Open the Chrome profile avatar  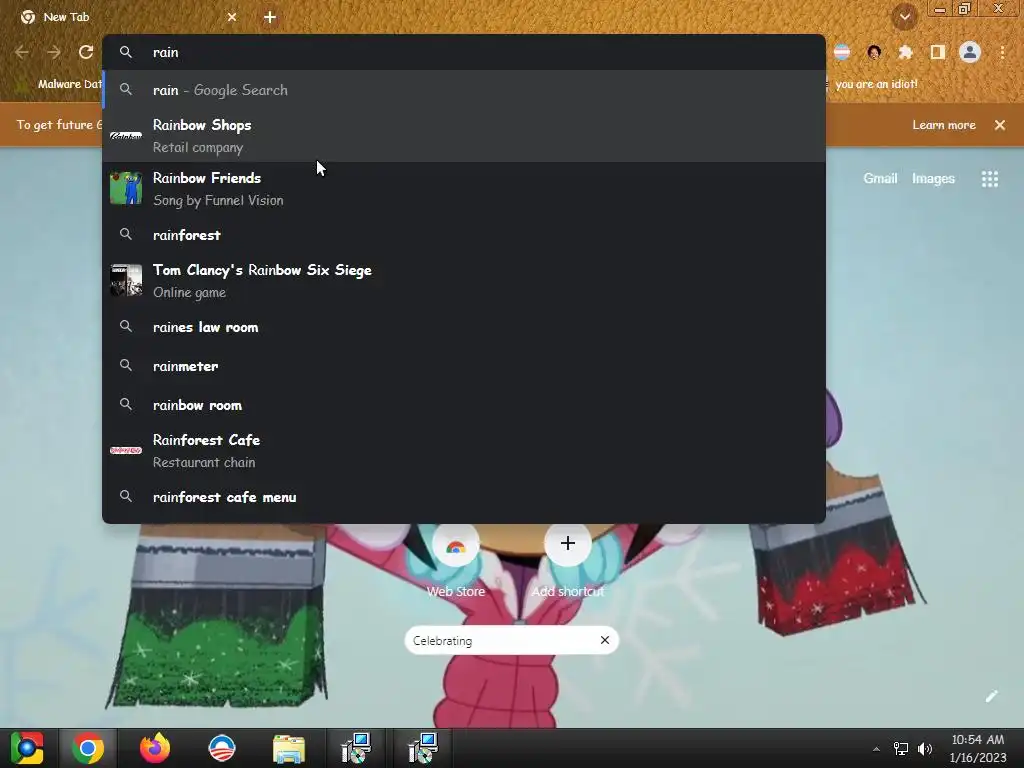970,52
